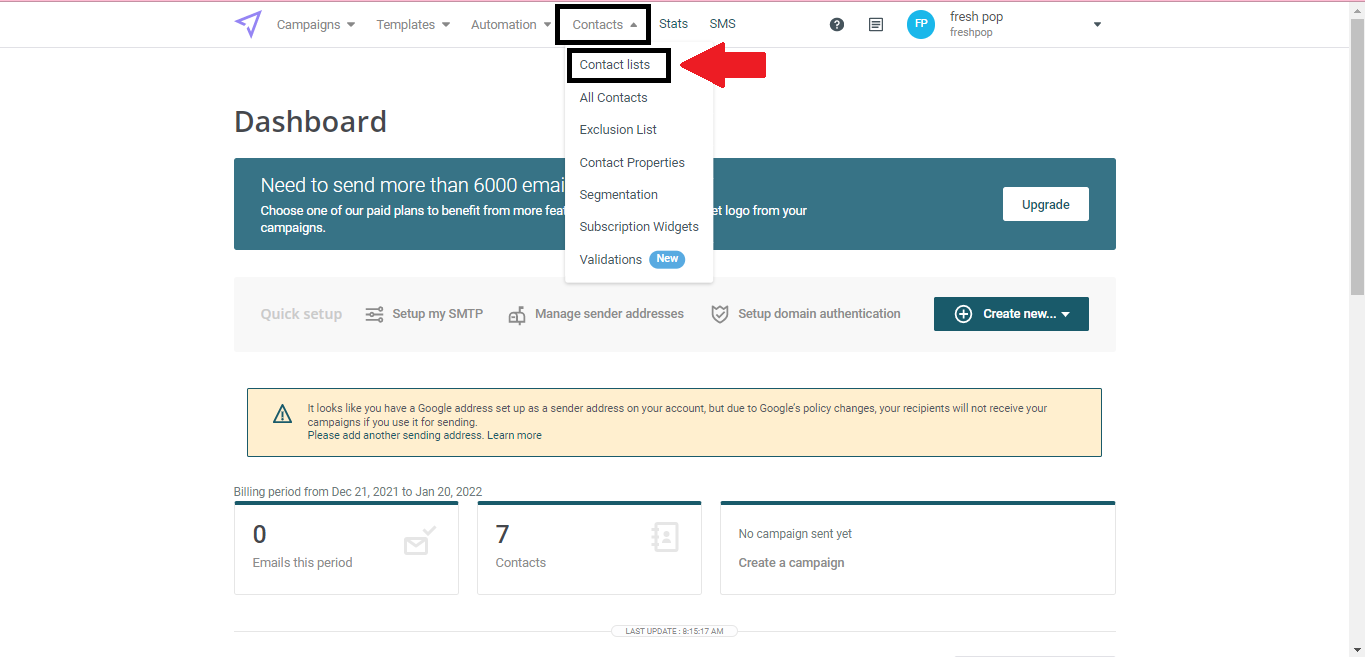The height and width of the screenshot is (657, 1365).
Task: Click the Quick setup label
Action: pos(301,314)
